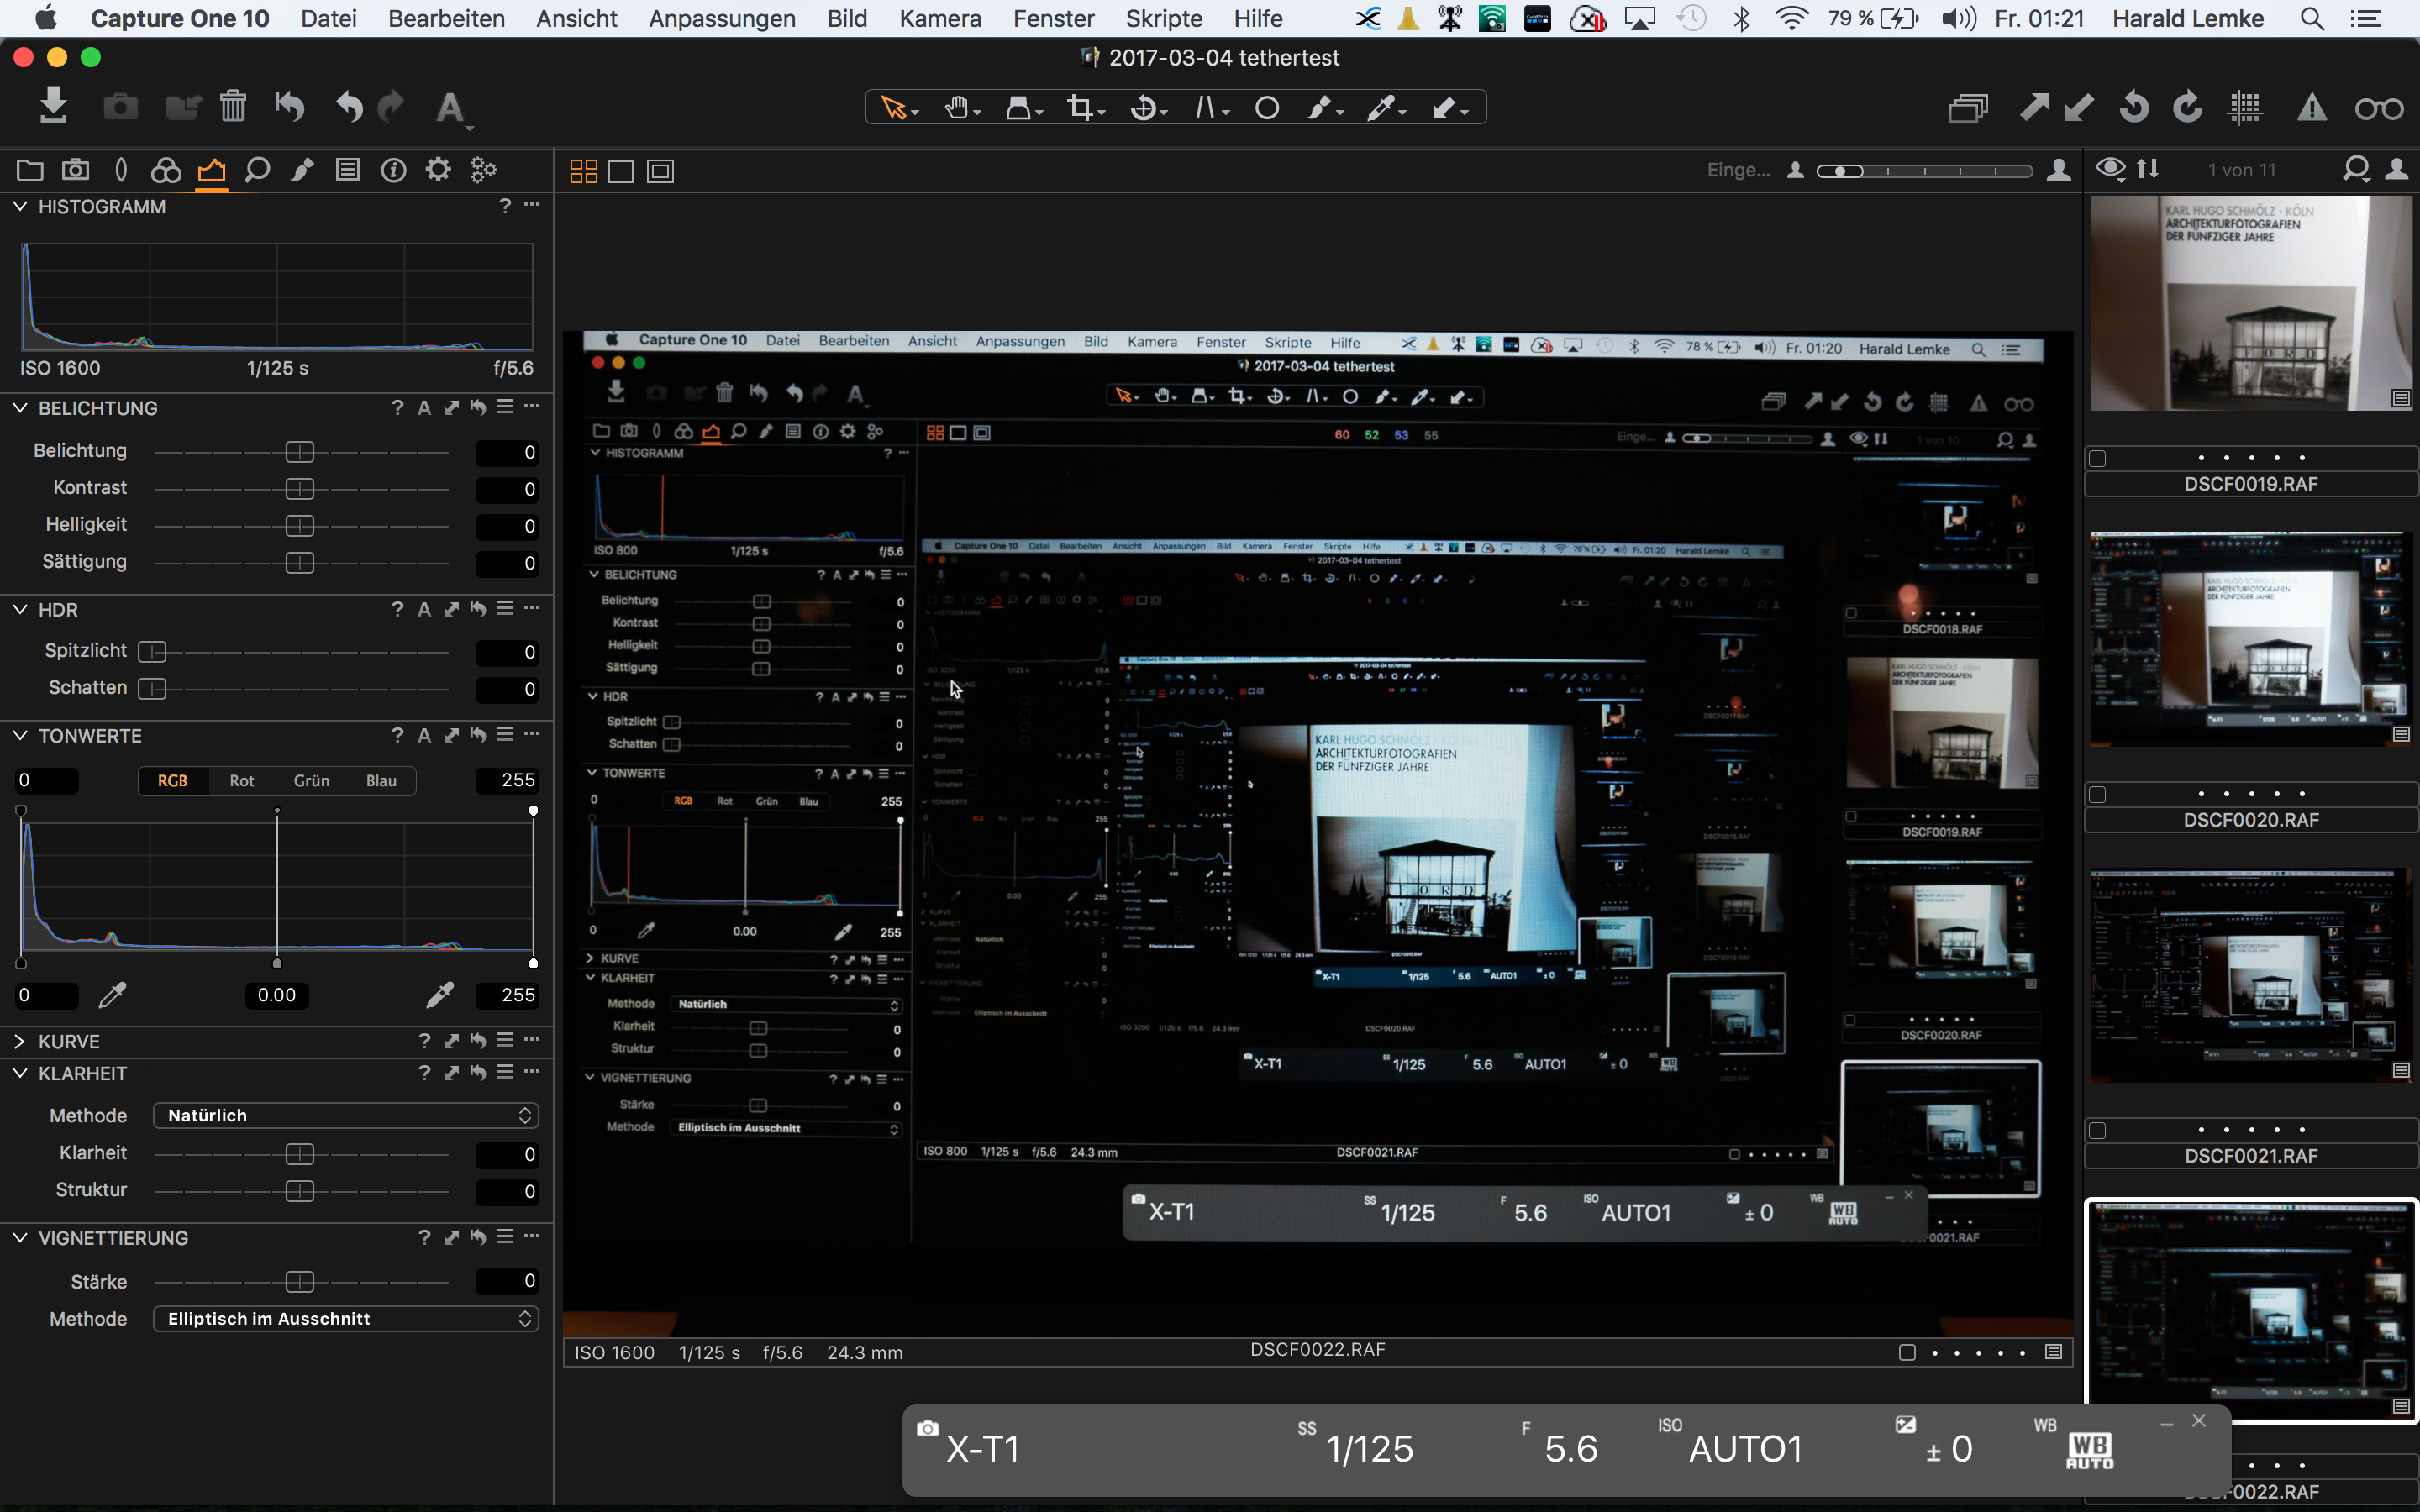
Task: Click the trash delete icon in toolbar
Action: coord(233,106)
